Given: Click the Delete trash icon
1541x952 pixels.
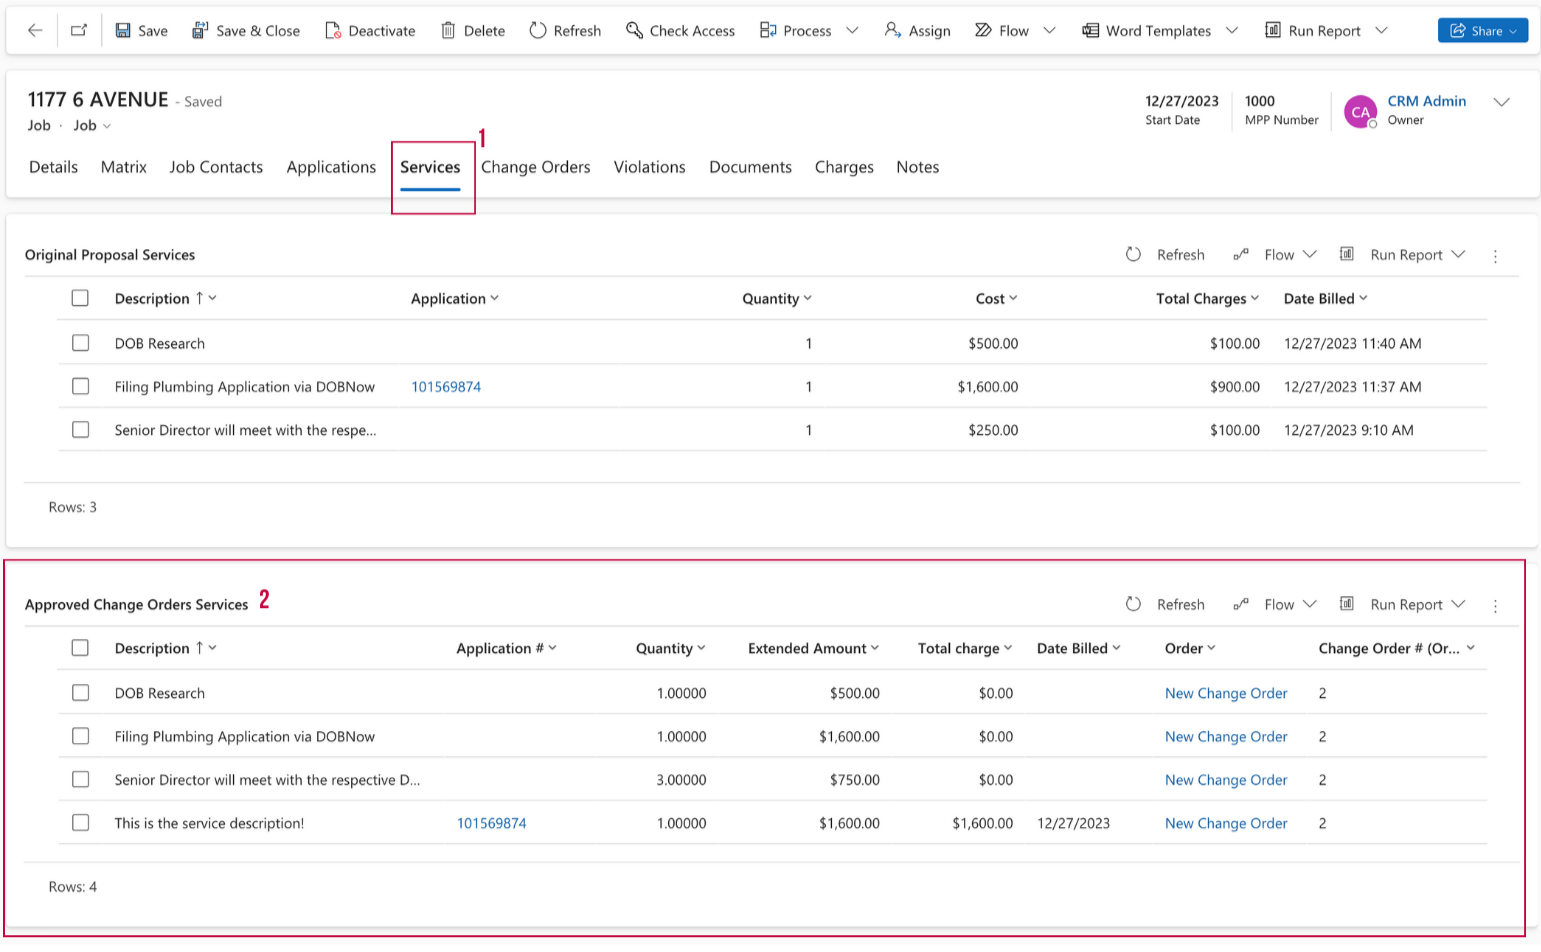Looking at the screenshot, I should pyautogui.click(x=448, y=30).
